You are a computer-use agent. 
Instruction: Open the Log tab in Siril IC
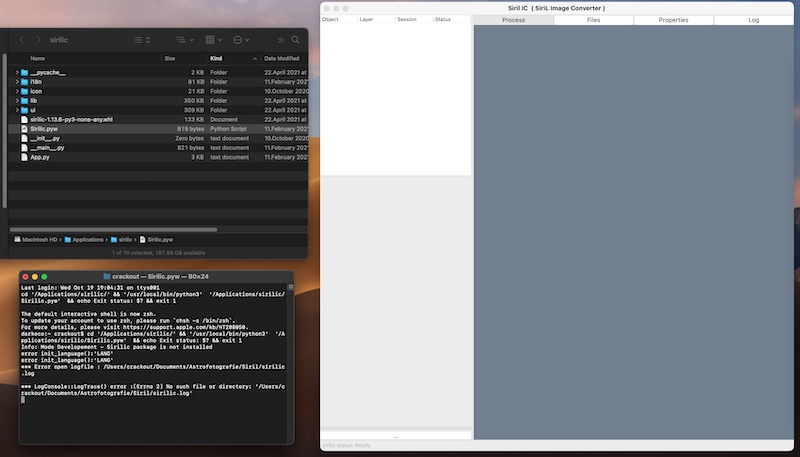pyautogui.click(x=754, y=20)
